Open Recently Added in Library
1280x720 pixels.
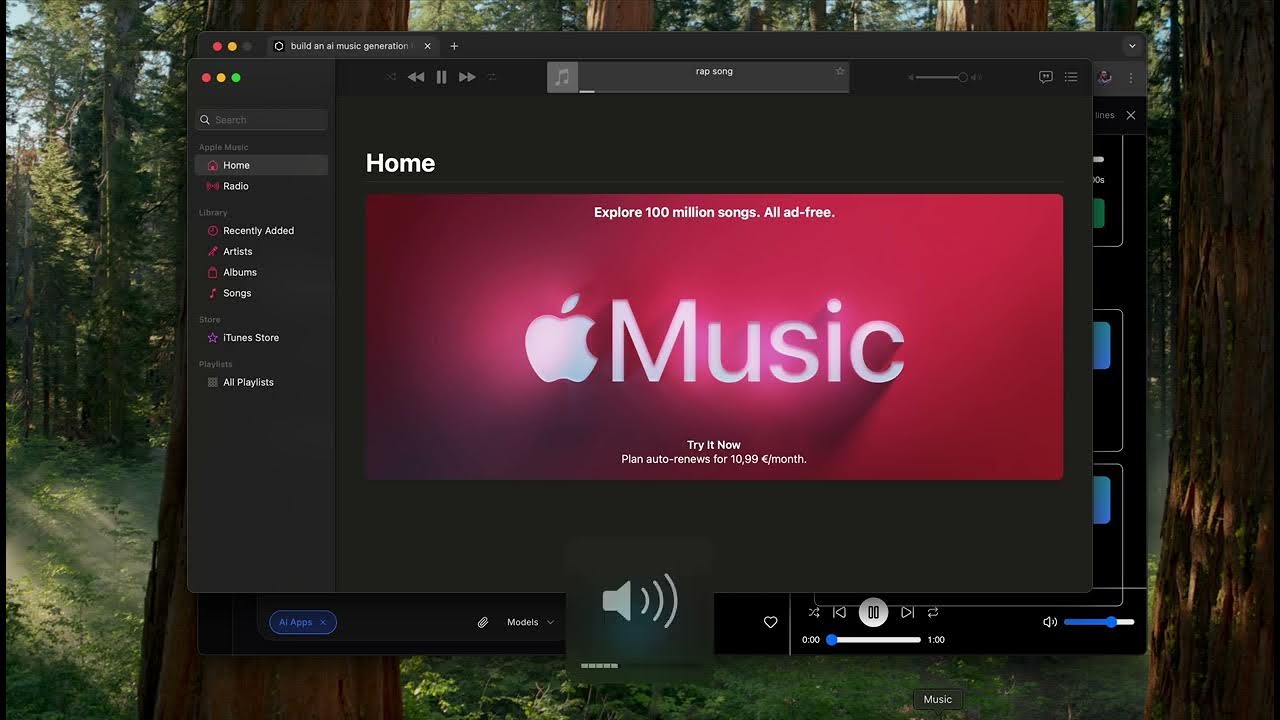pos(262,230)
